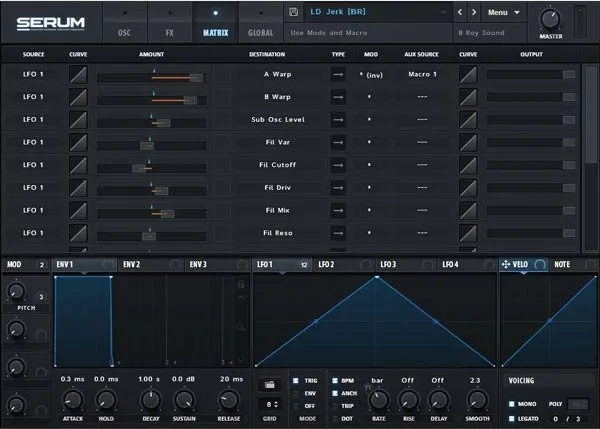The image size is (600, 429).
Task: Click the Attack knob of ENV 1
Action: coord(73,400)
